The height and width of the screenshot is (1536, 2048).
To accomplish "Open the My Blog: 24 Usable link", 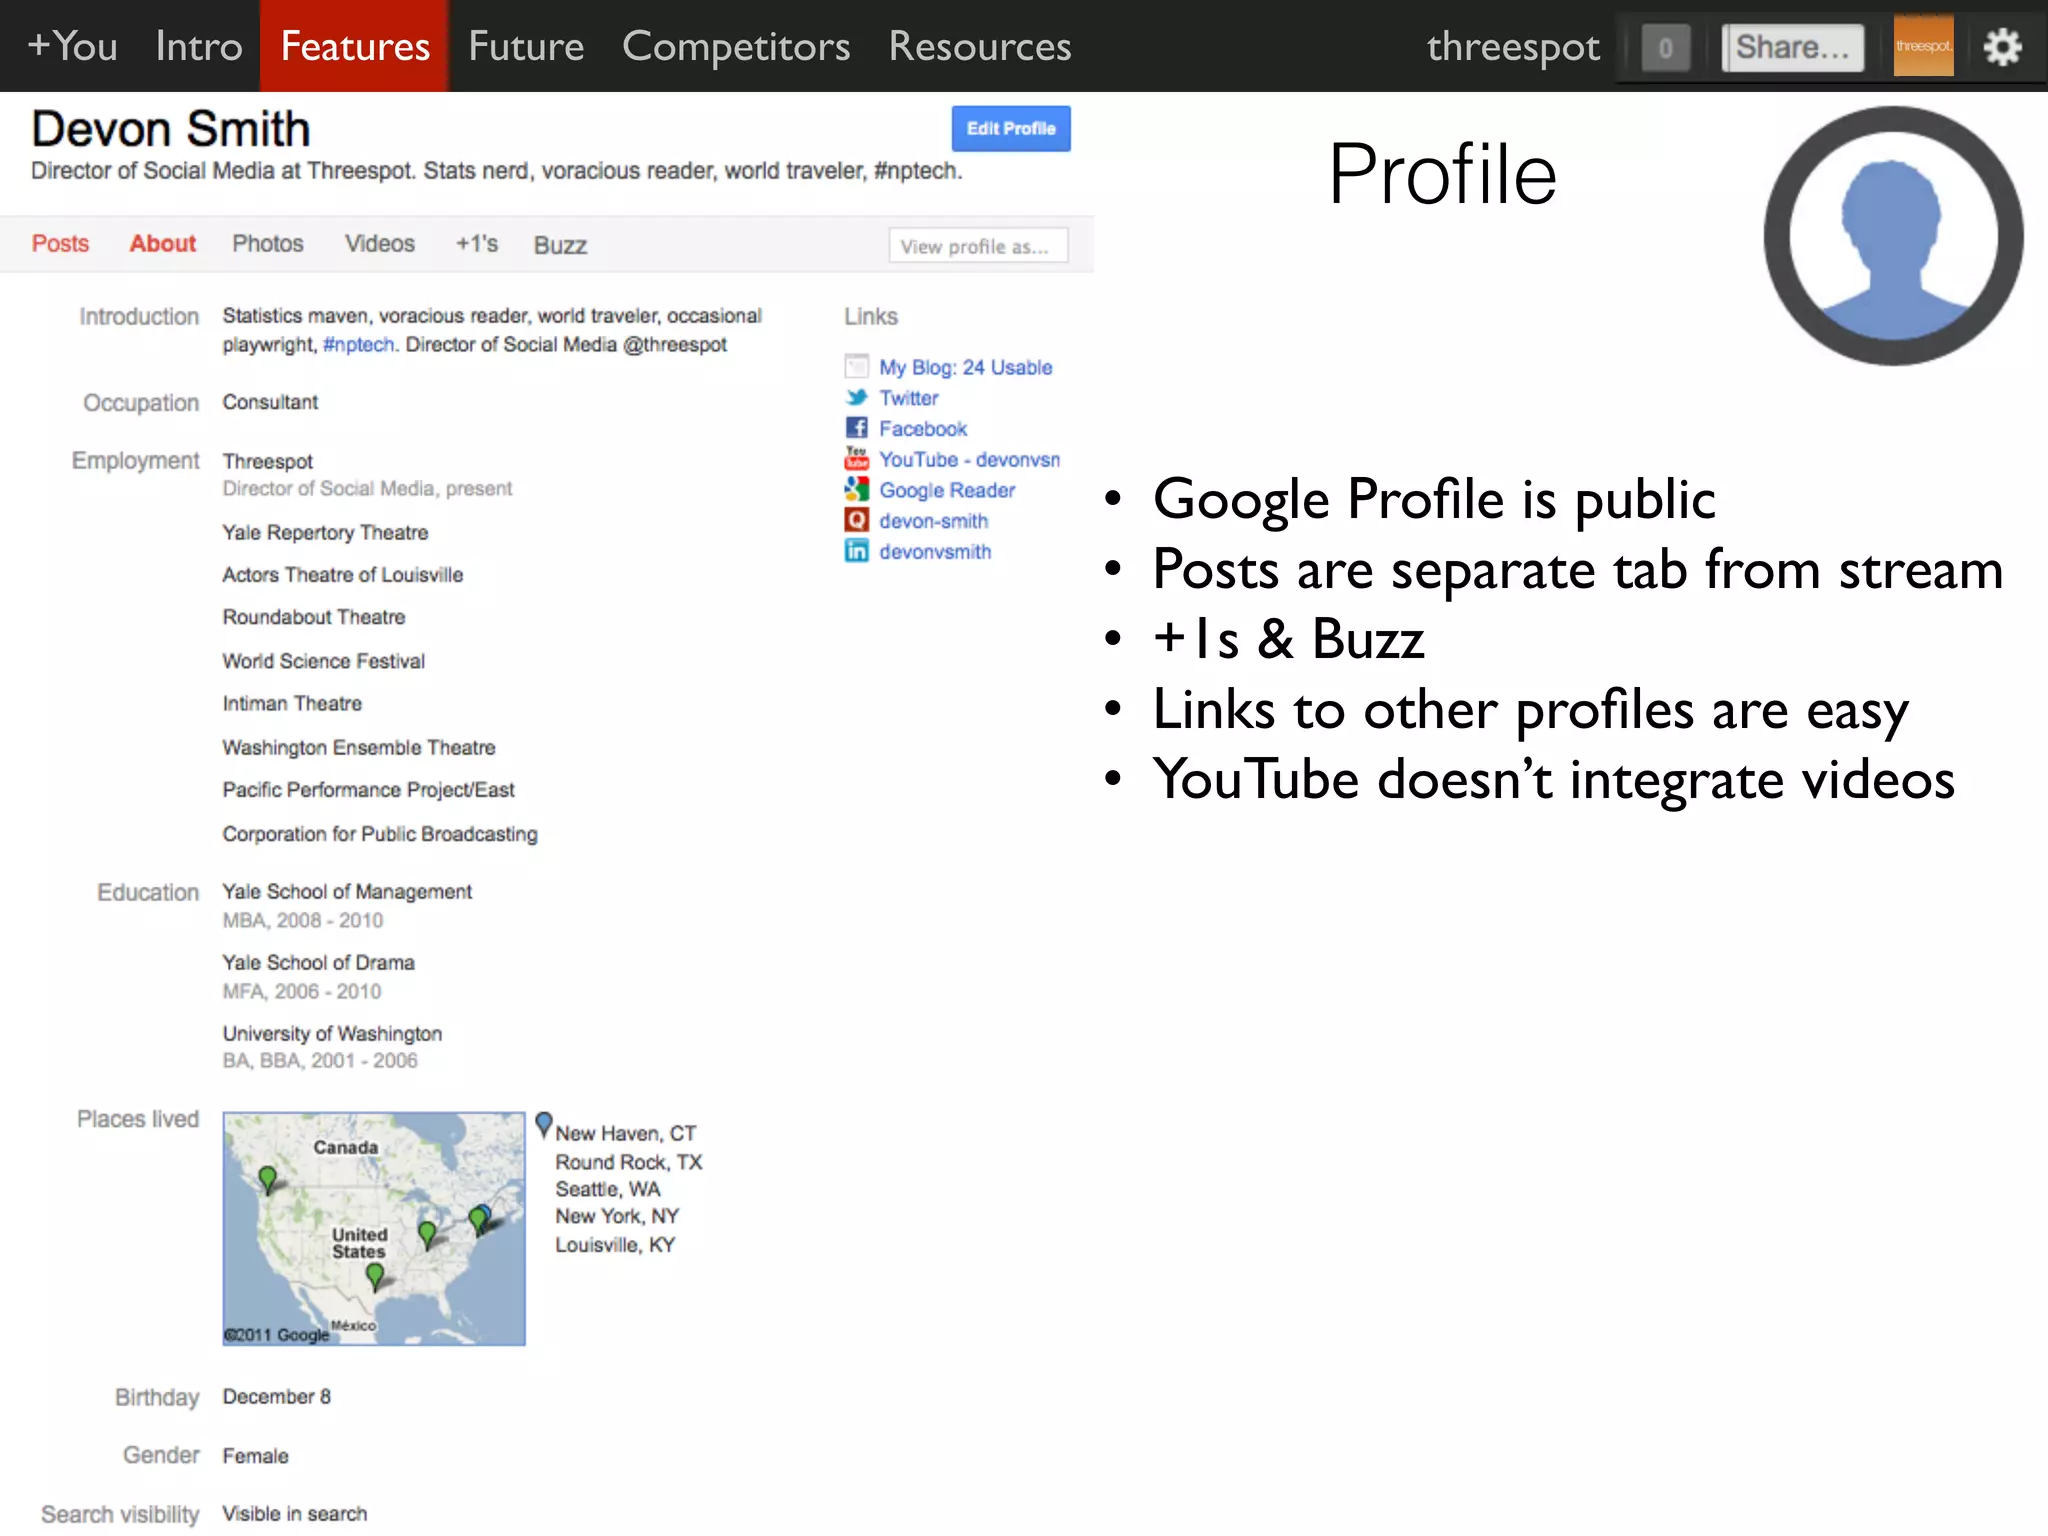I will pos(966,367).
